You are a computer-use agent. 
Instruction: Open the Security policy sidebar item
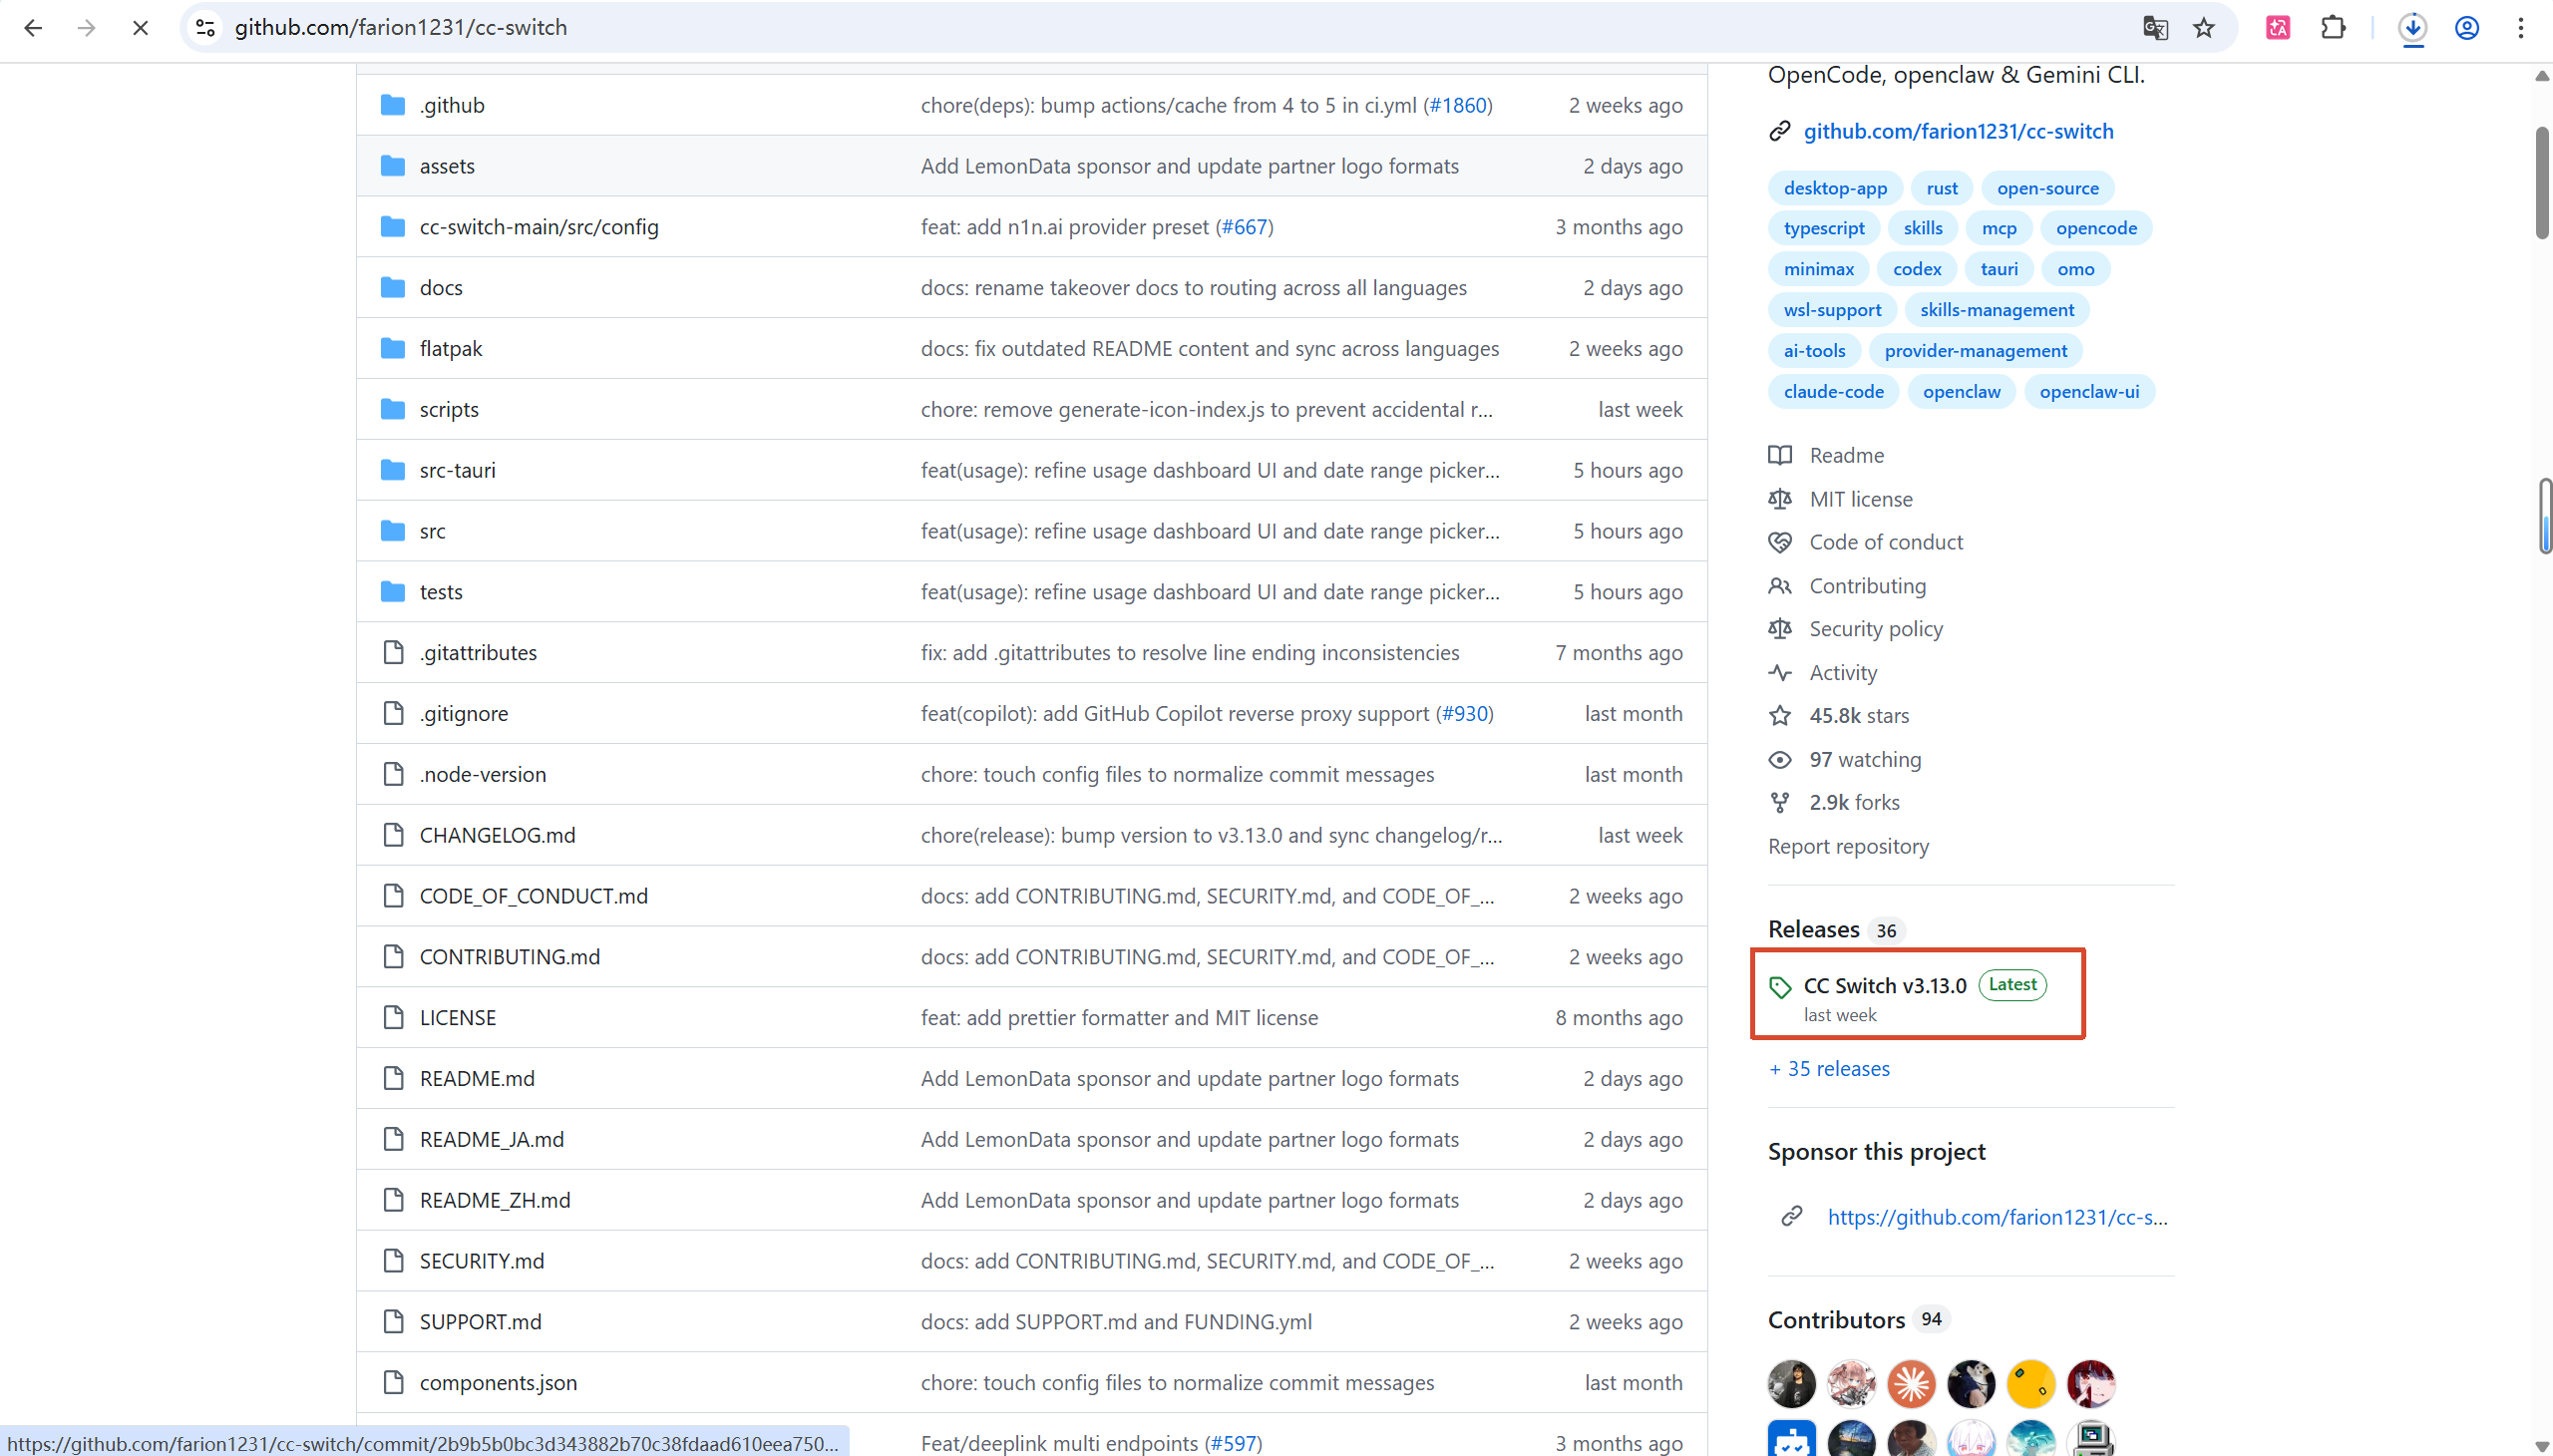coord(1875,629)
